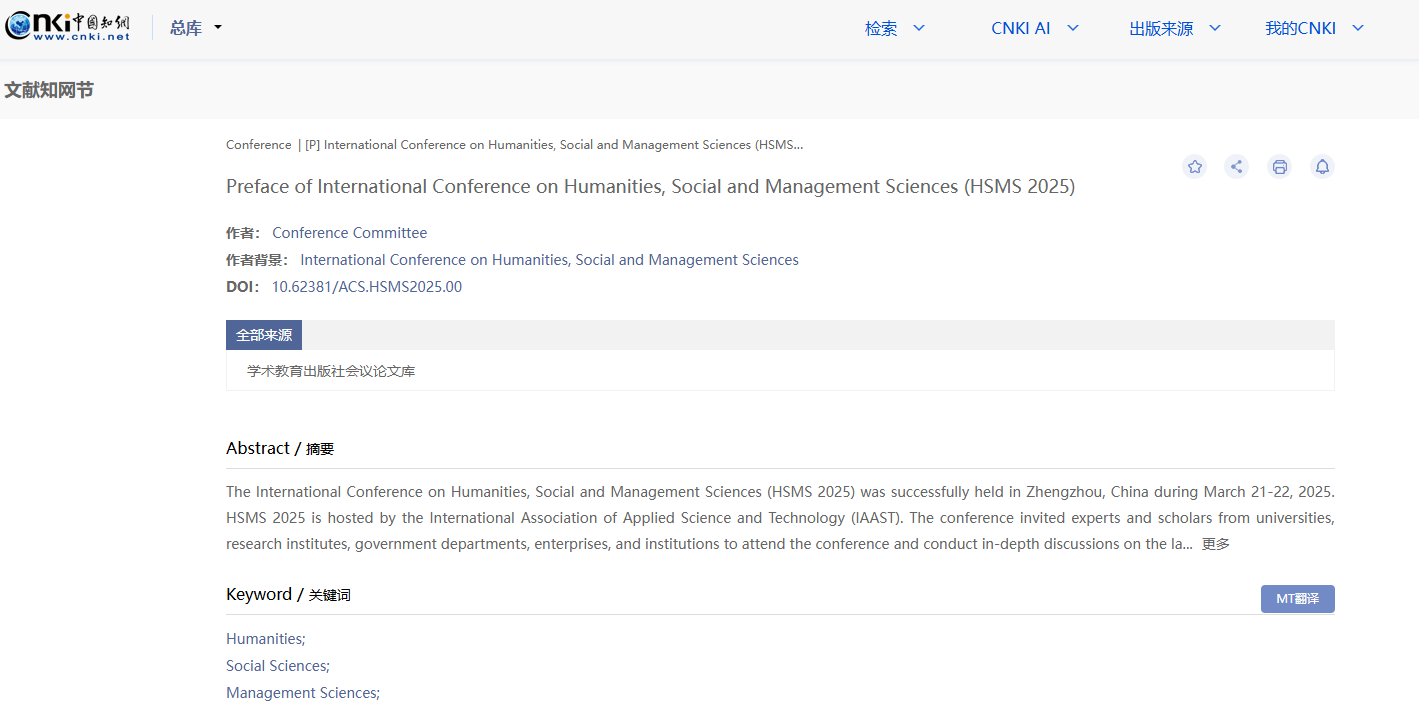The height and width of the screenshot is (724, 1419).
Task: Click the bell notification icon
Action: pos(1322,167)
